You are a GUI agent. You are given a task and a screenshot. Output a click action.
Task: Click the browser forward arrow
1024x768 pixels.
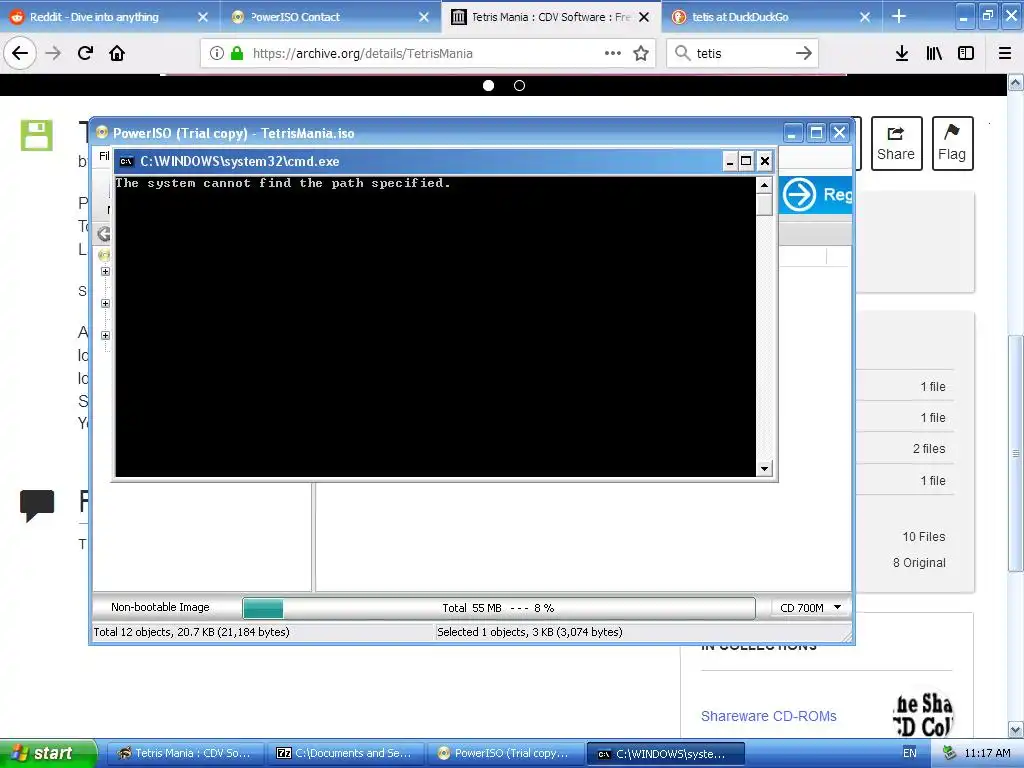[53, 53]
